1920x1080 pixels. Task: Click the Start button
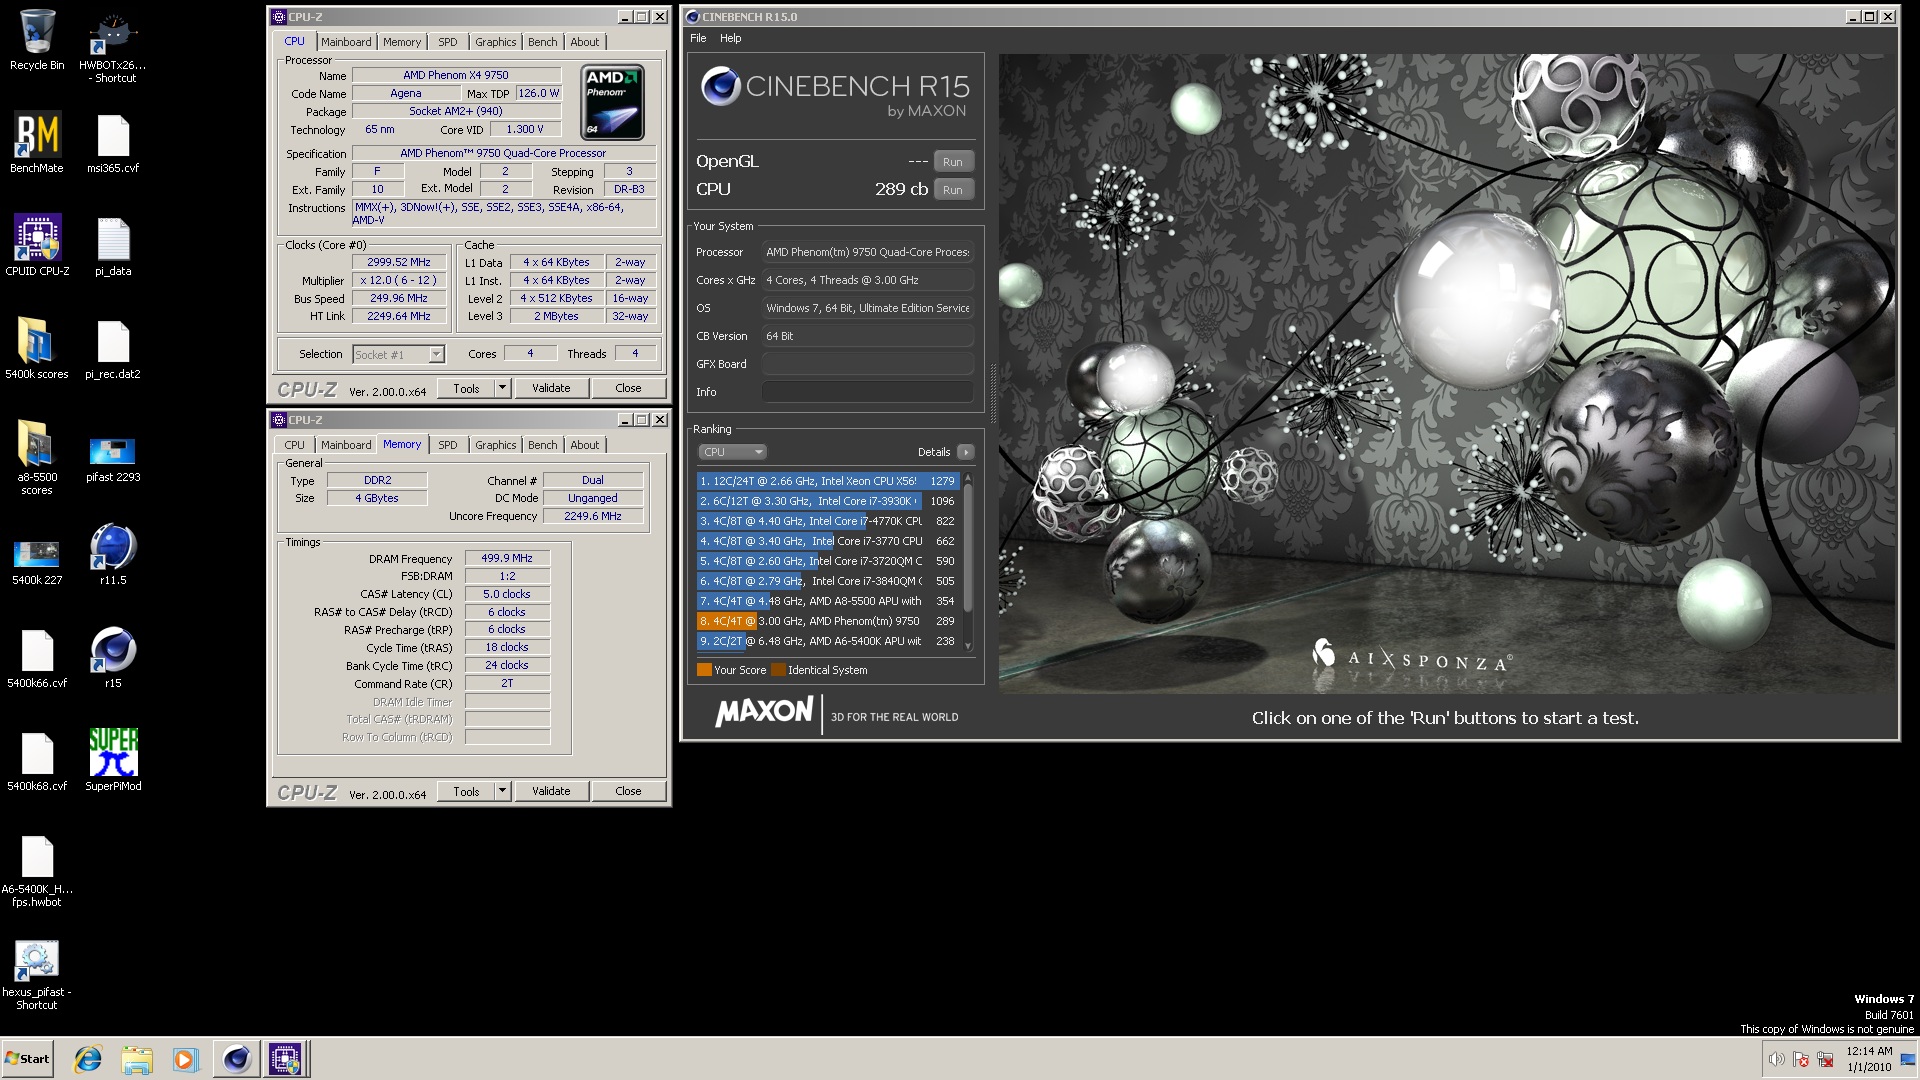pyautogui.click(x=28, y=1059)
